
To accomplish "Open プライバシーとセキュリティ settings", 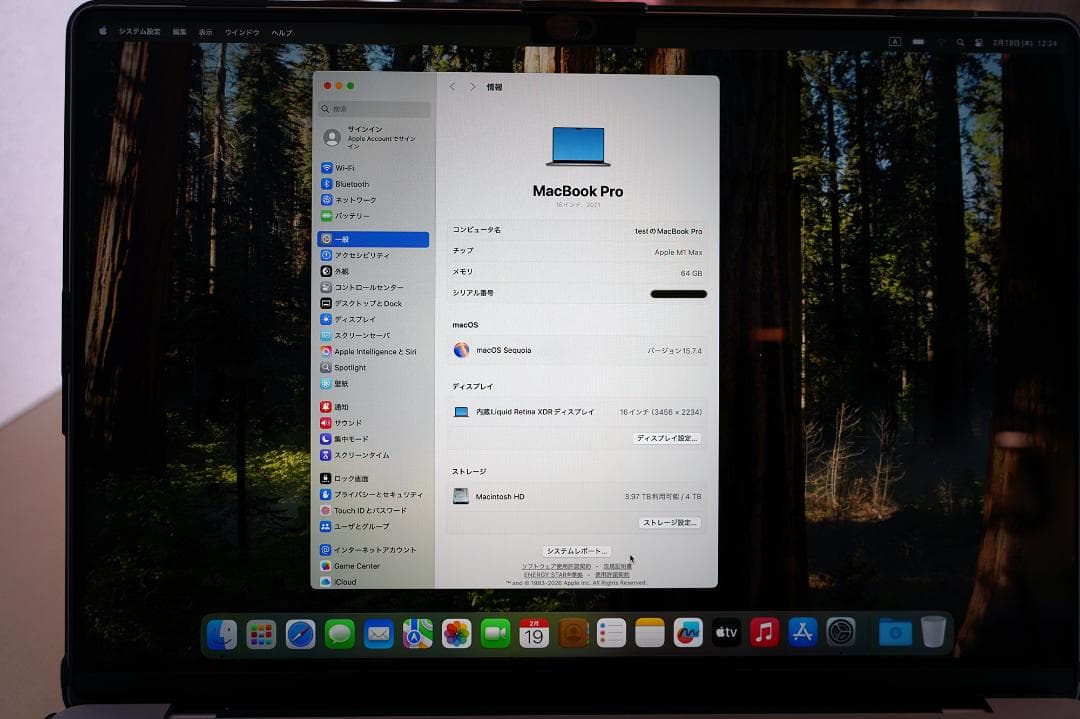I will tap(375, 494).
